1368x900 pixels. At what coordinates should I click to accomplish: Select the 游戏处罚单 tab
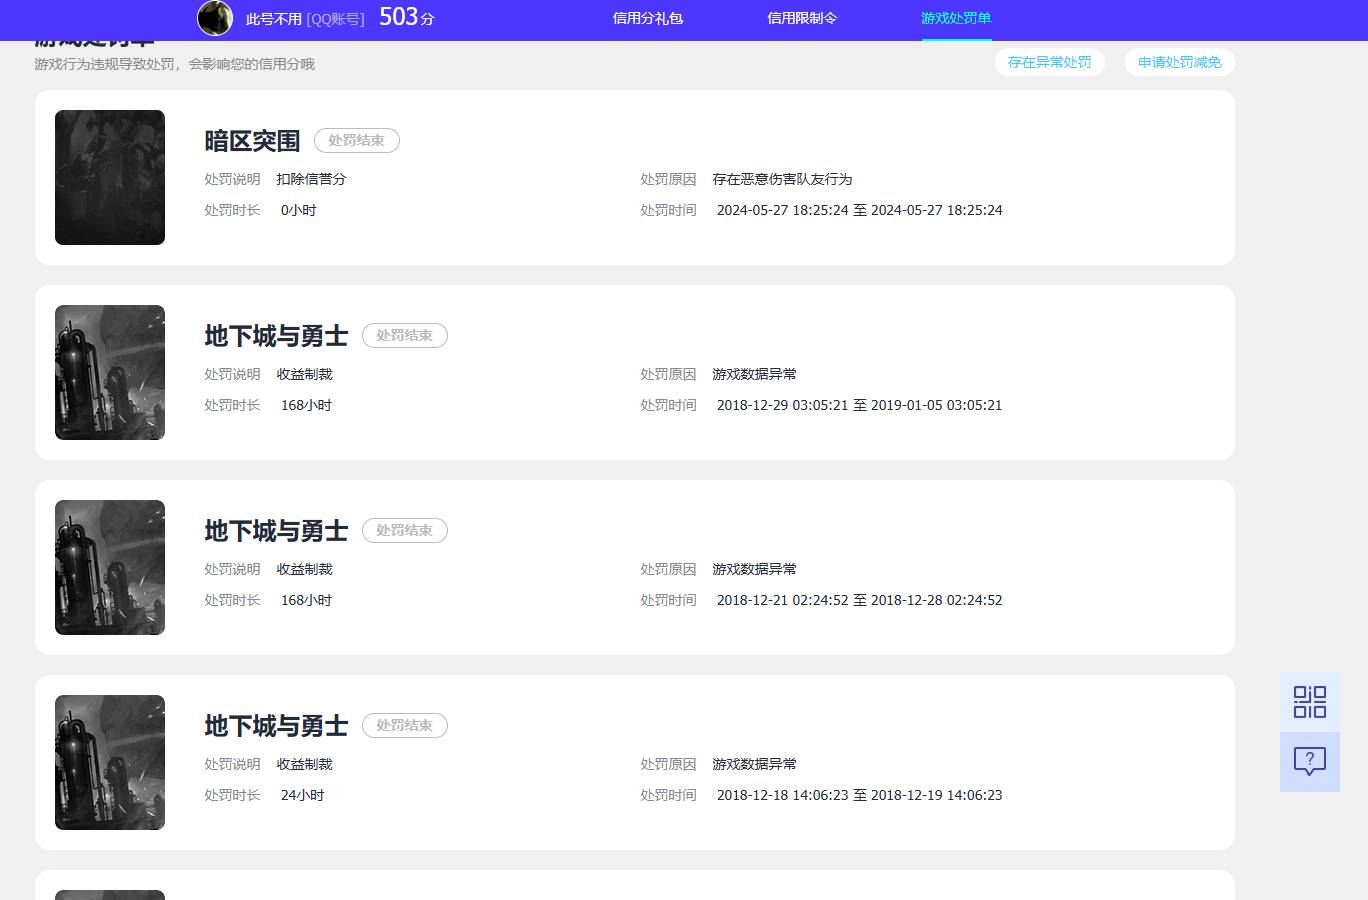point(956,18)
